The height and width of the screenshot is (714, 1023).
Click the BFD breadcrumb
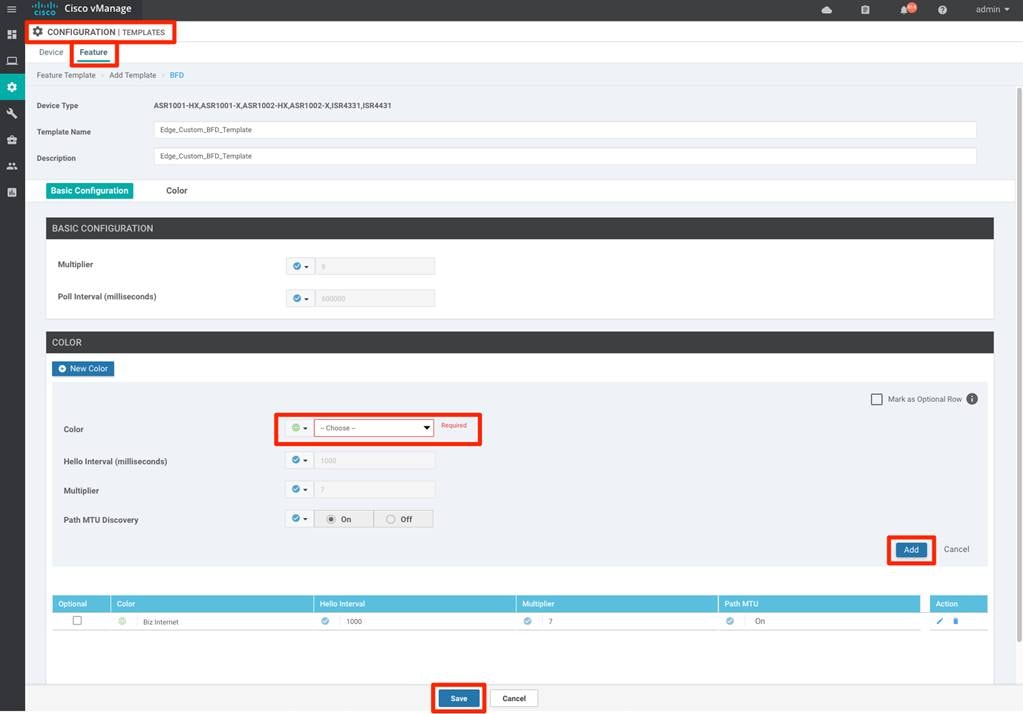(x=177, y=75)
